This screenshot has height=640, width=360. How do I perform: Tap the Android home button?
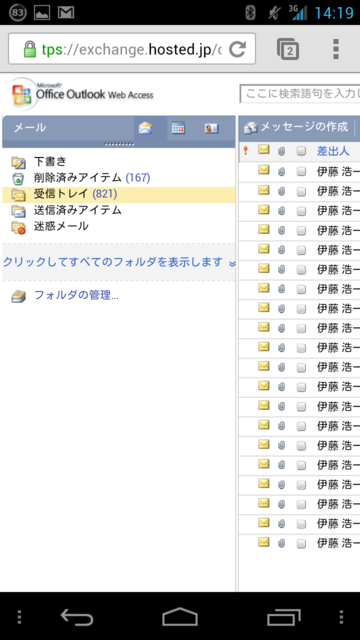pos(180,617)
